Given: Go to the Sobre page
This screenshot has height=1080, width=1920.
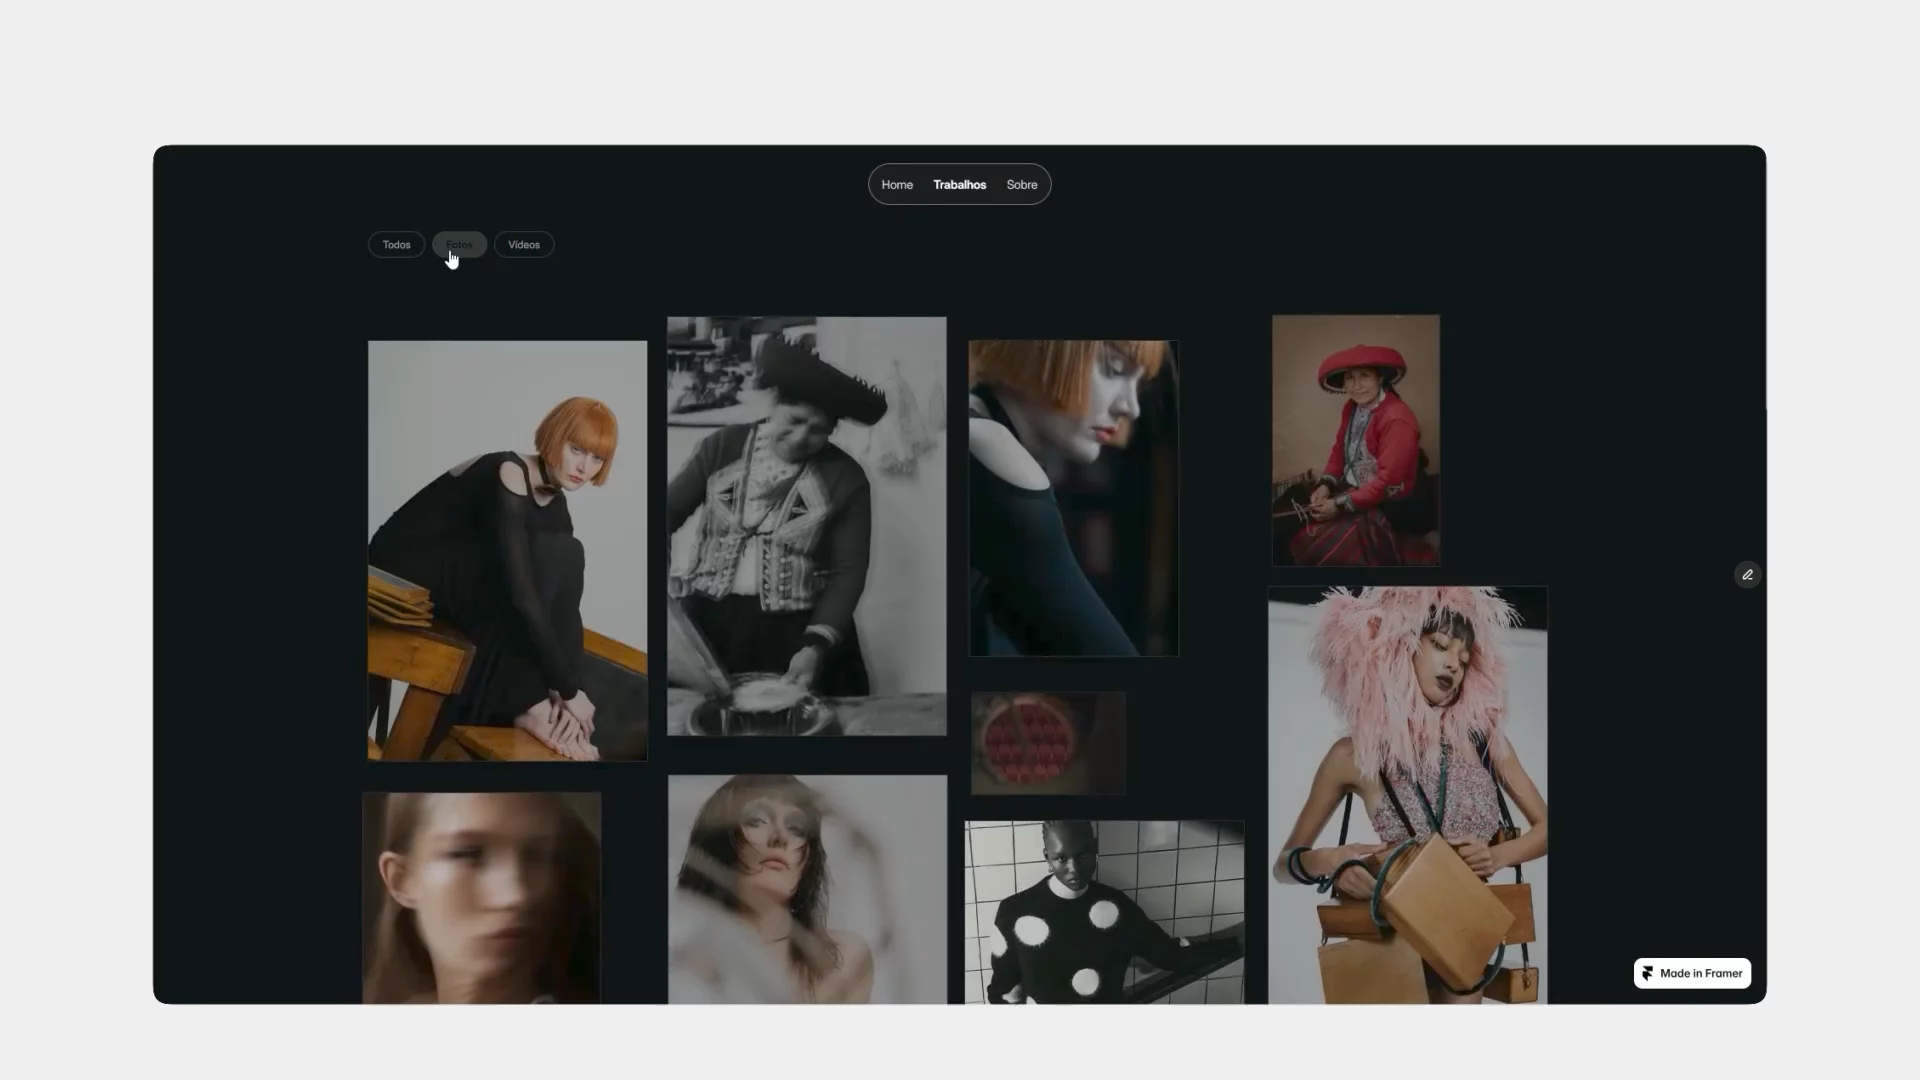Looking at the screenshot, I should click(1021, 185).
